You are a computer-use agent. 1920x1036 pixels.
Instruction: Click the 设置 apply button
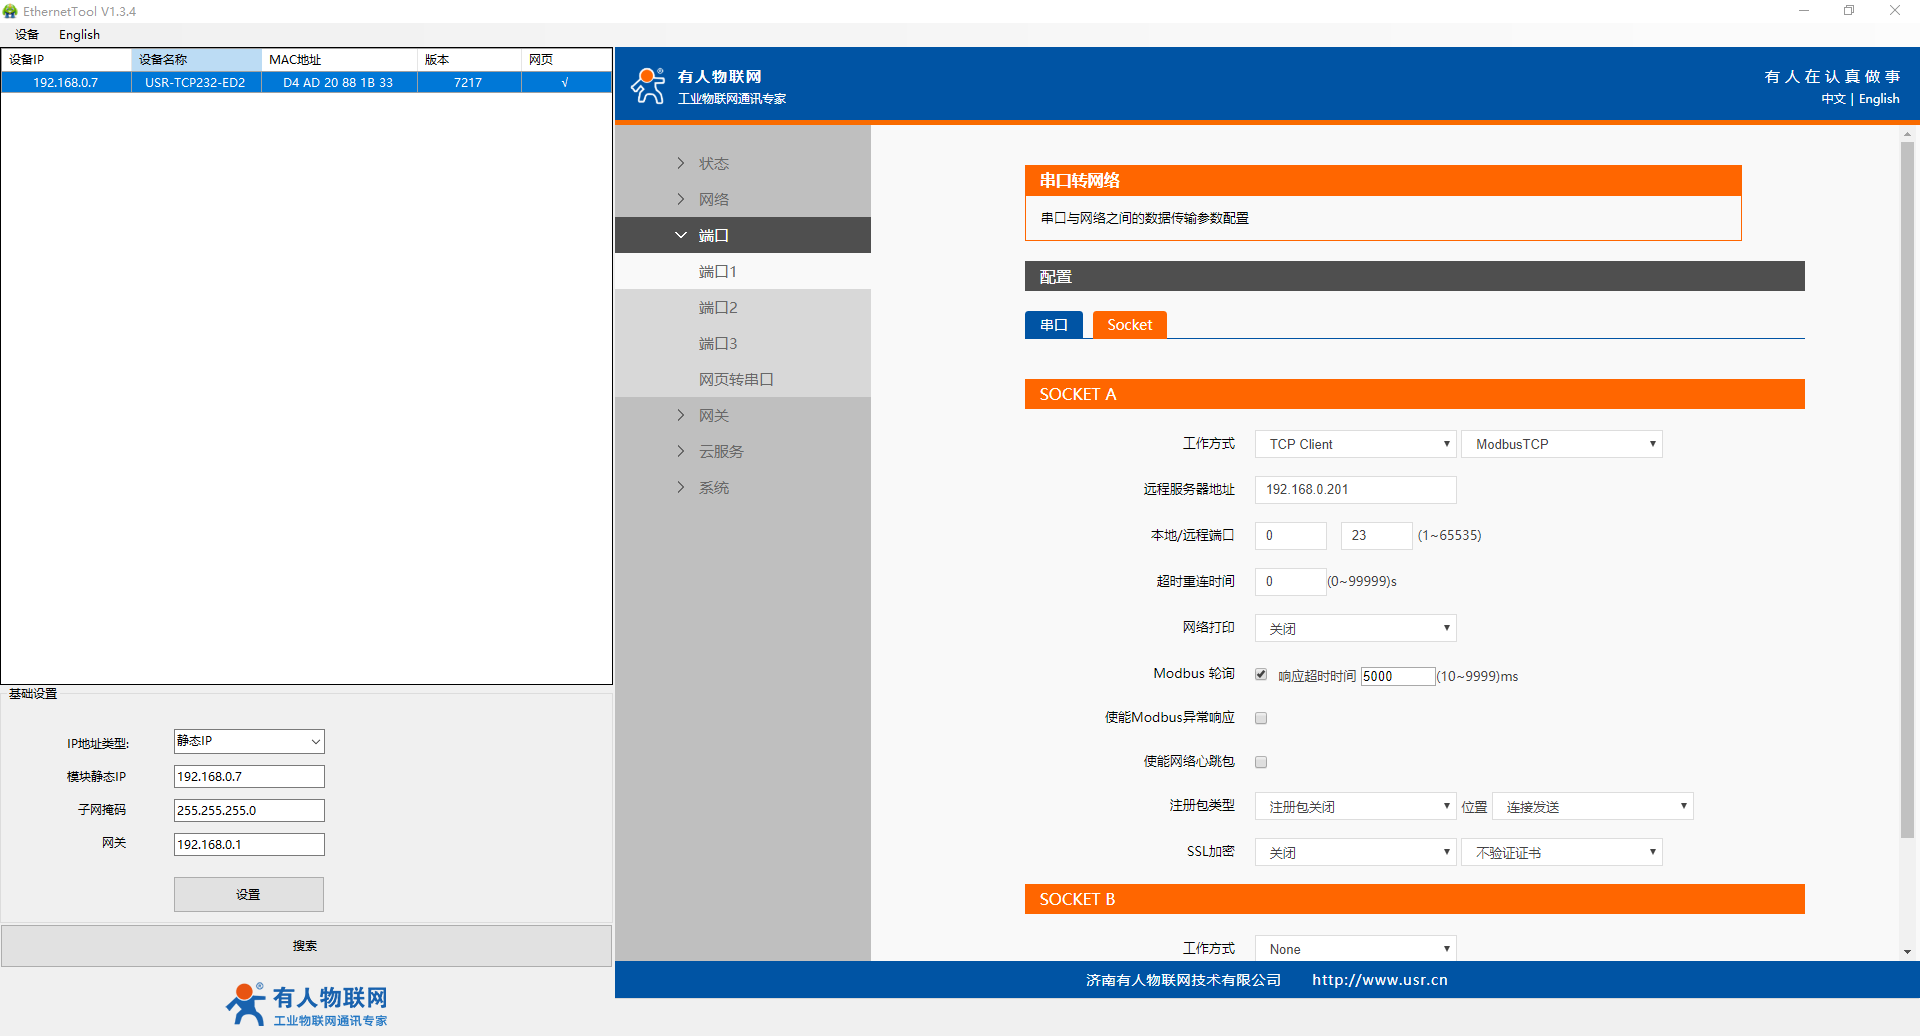[248, 895]
